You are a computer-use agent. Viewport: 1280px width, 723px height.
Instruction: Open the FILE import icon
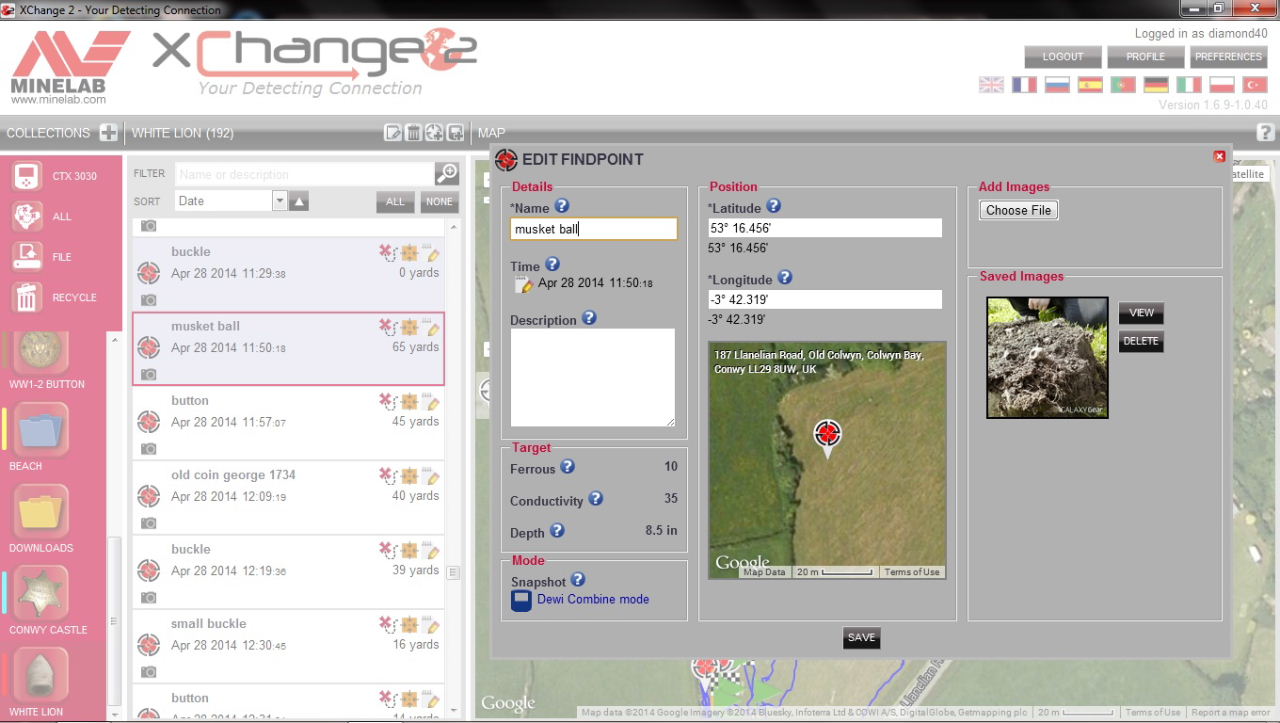(27, 257)
